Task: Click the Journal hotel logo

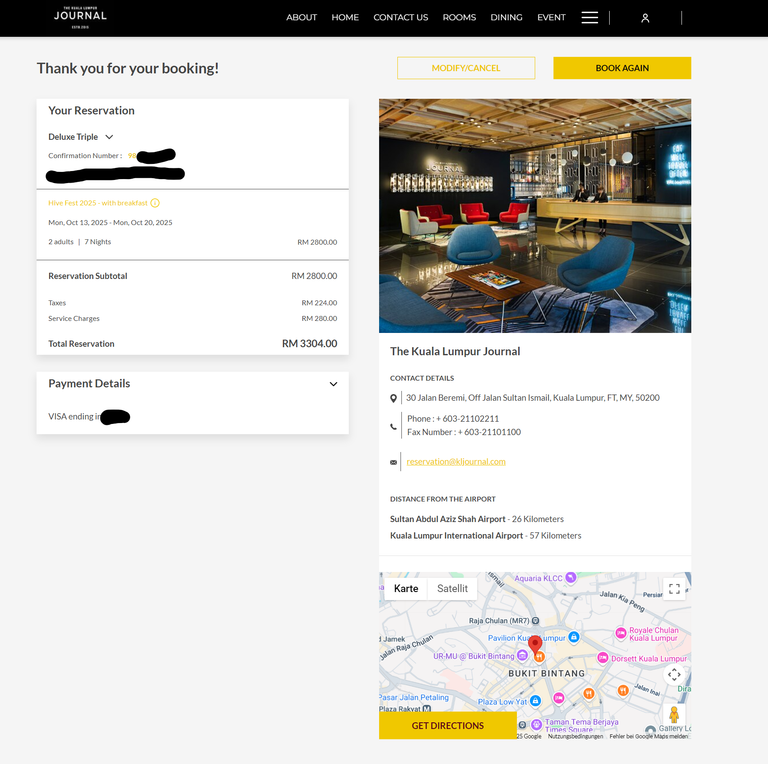Action: coord(80,18)
